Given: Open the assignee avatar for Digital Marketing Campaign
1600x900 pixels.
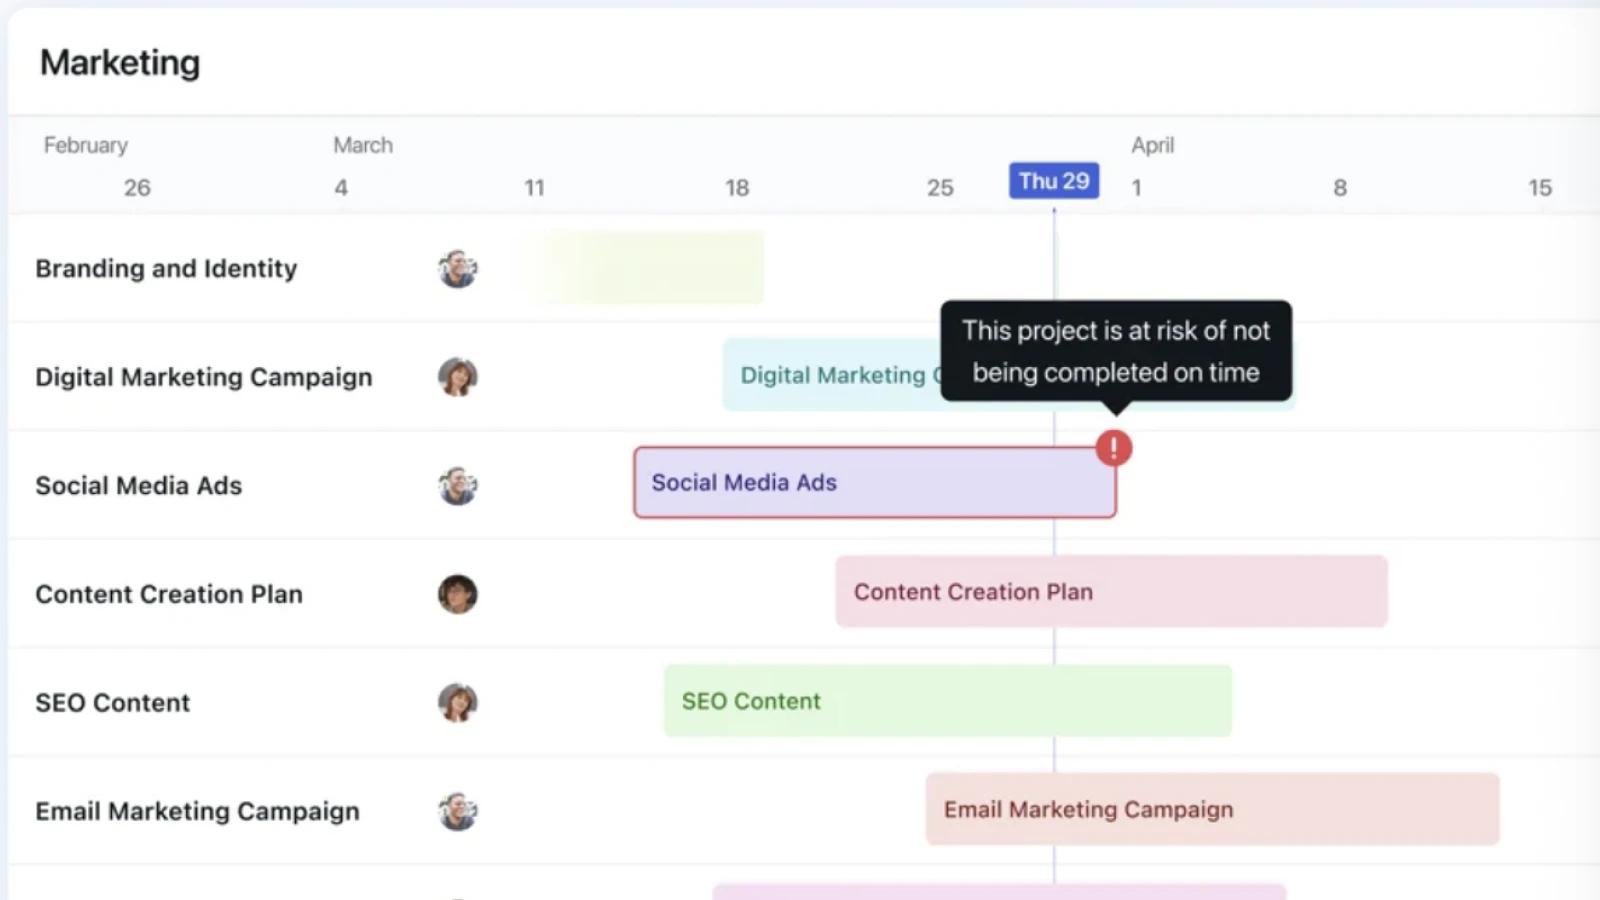Looking at the screenshot, I should click(457, 377).
